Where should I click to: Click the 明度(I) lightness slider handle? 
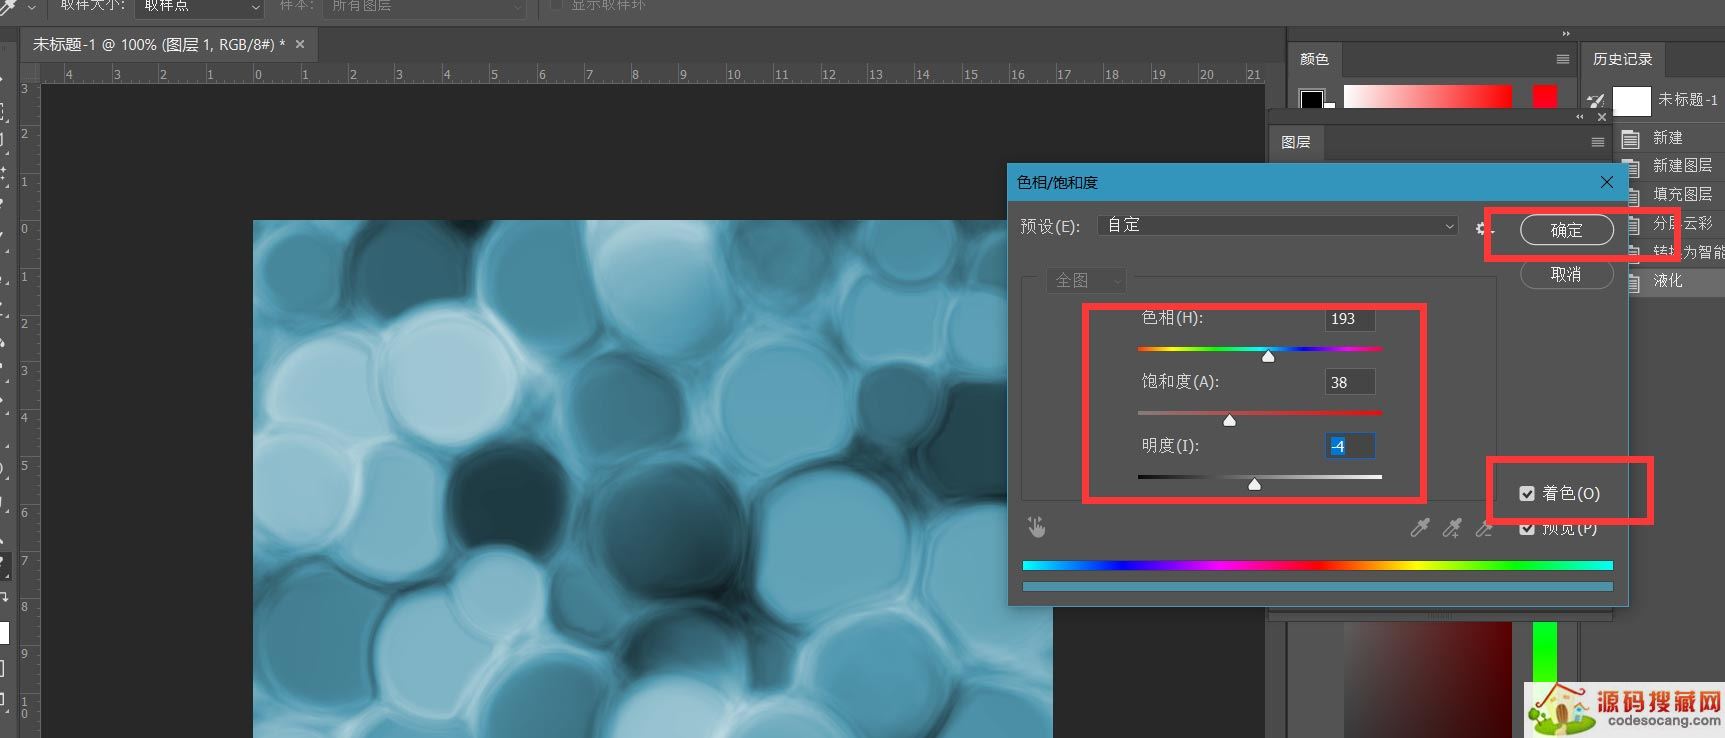click(x=1254, y=484)
